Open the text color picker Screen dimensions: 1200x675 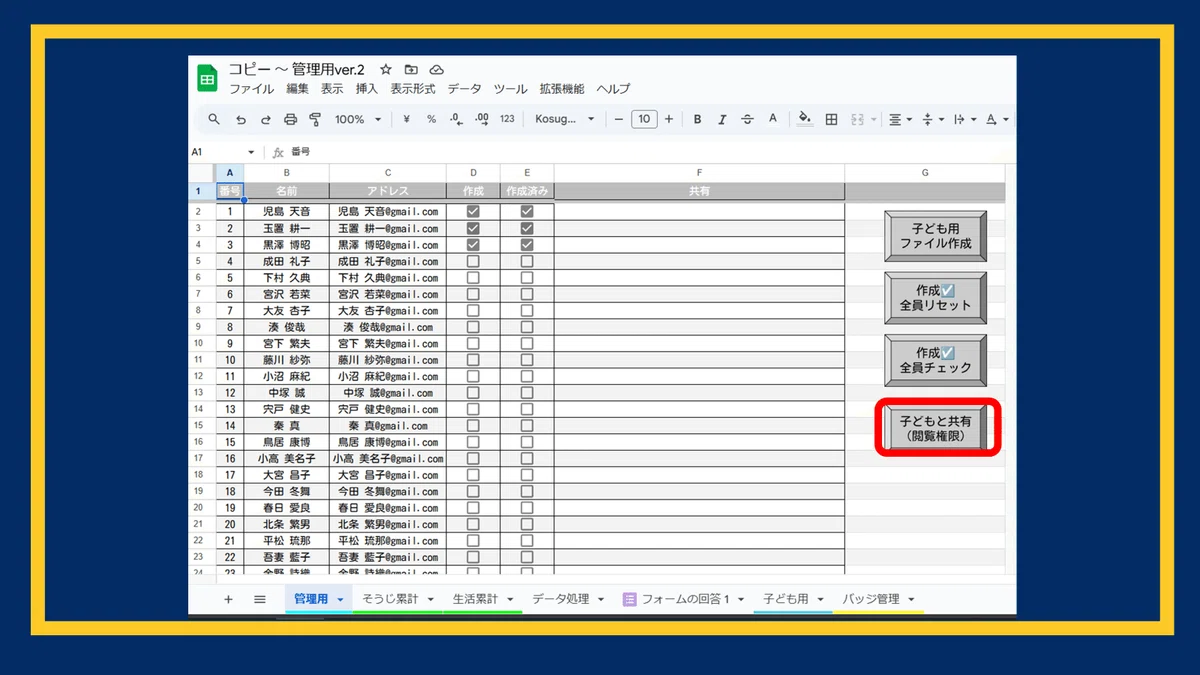click(772, 119)
